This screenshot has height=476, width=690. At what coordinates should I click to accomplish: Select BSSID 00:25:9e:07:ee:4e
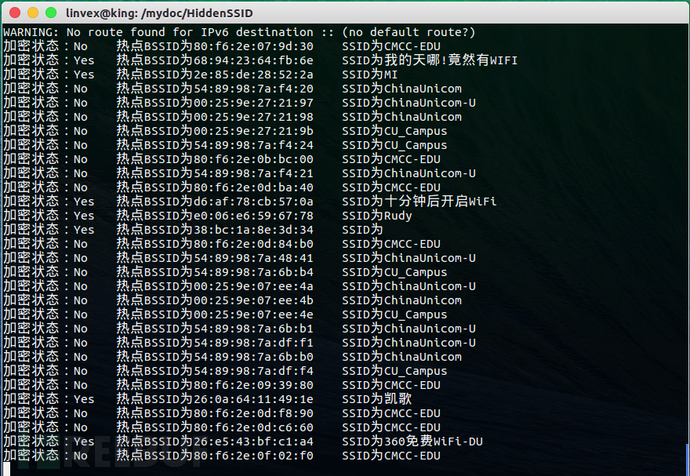(253, 314)
